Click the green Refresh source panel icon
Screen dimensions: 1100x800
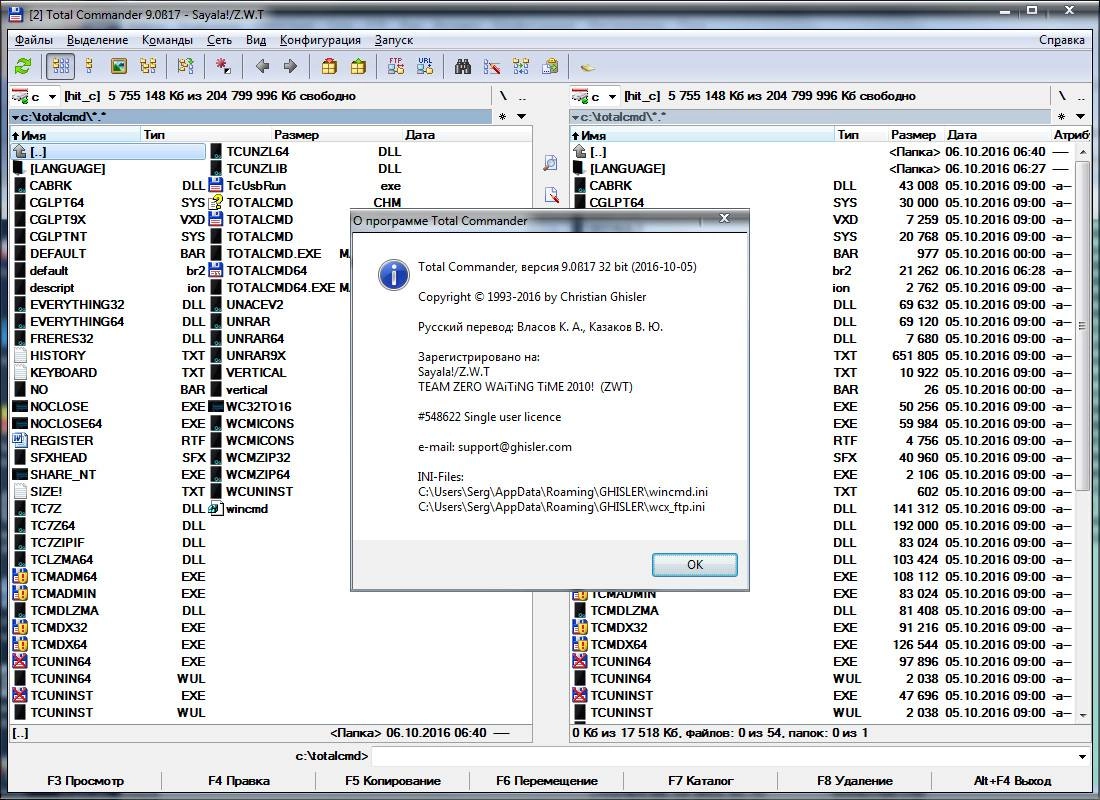pyautogui.click(x=23, y=67)
